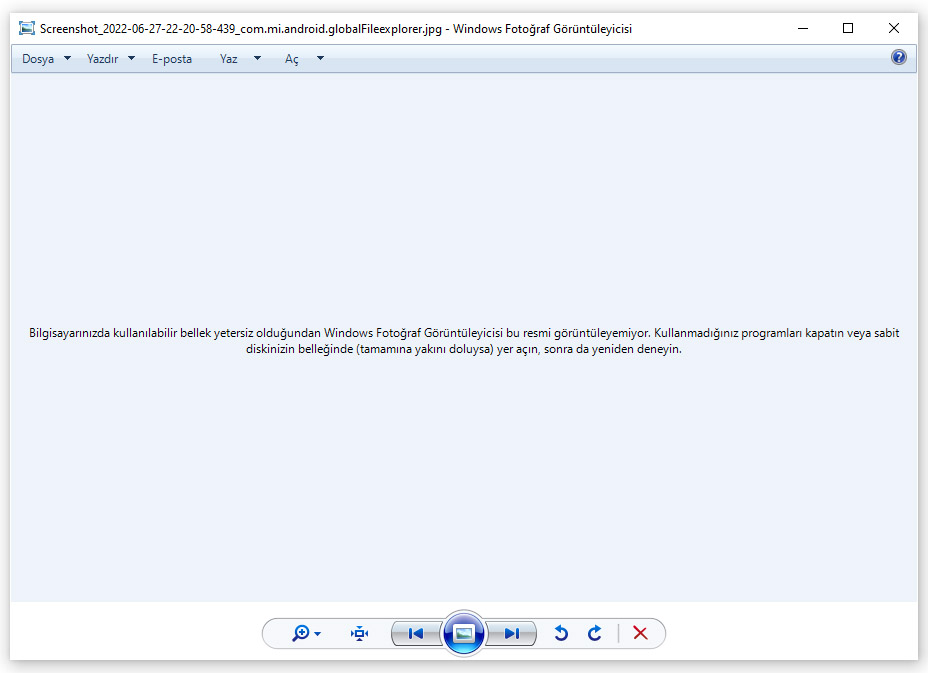Close the Windows Fotoğraf Görüntüleyicisi window
The image size is (928, 673).
[894, 28]
